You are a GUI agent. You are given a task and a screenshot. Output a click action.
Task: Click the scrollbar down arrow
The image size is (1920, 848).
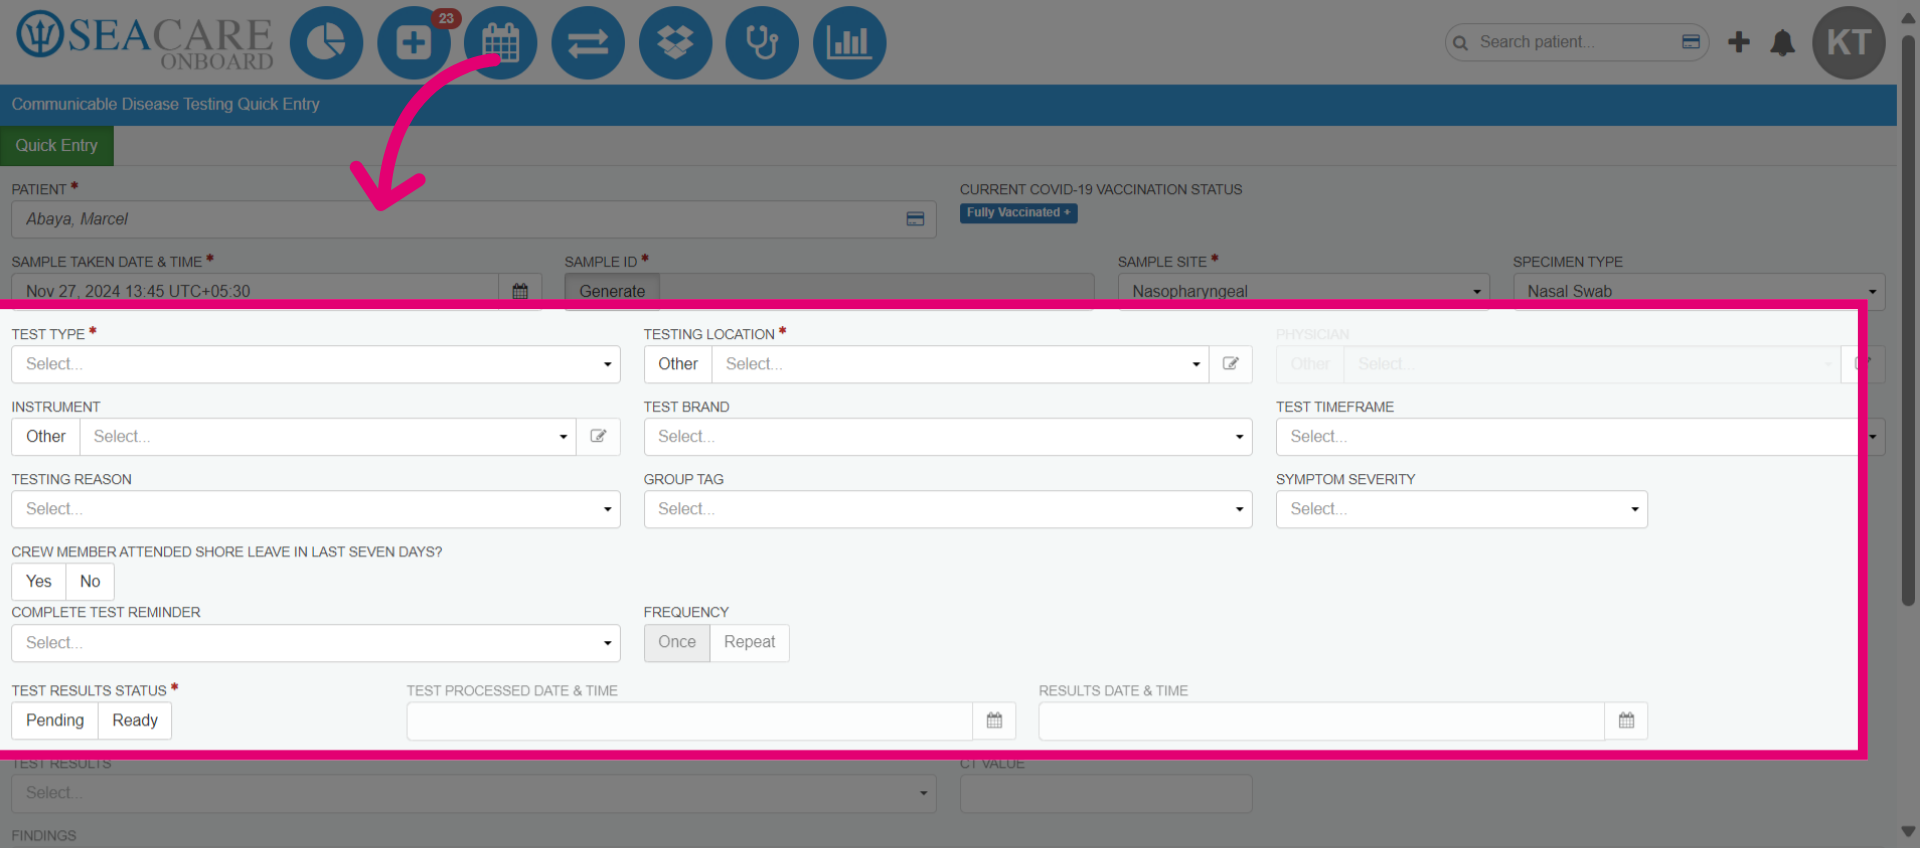point(1908,832)
